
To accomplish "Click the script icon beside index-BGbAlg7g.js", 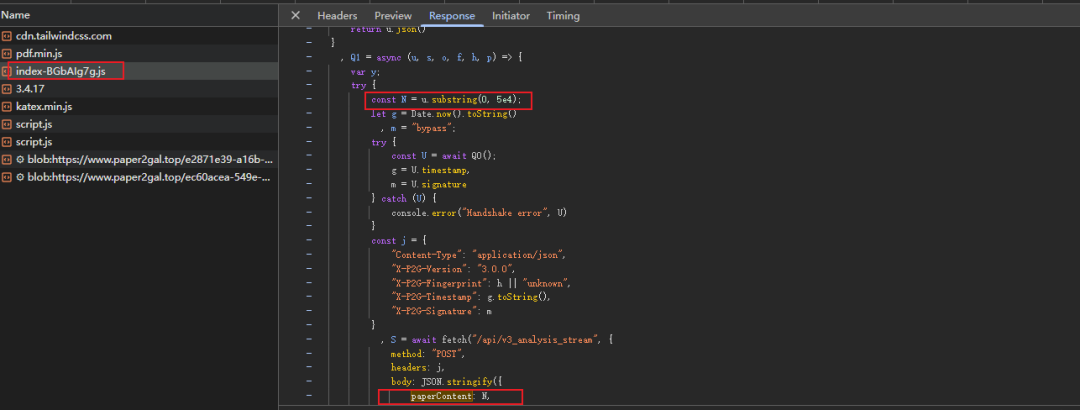I will [7, 71].
